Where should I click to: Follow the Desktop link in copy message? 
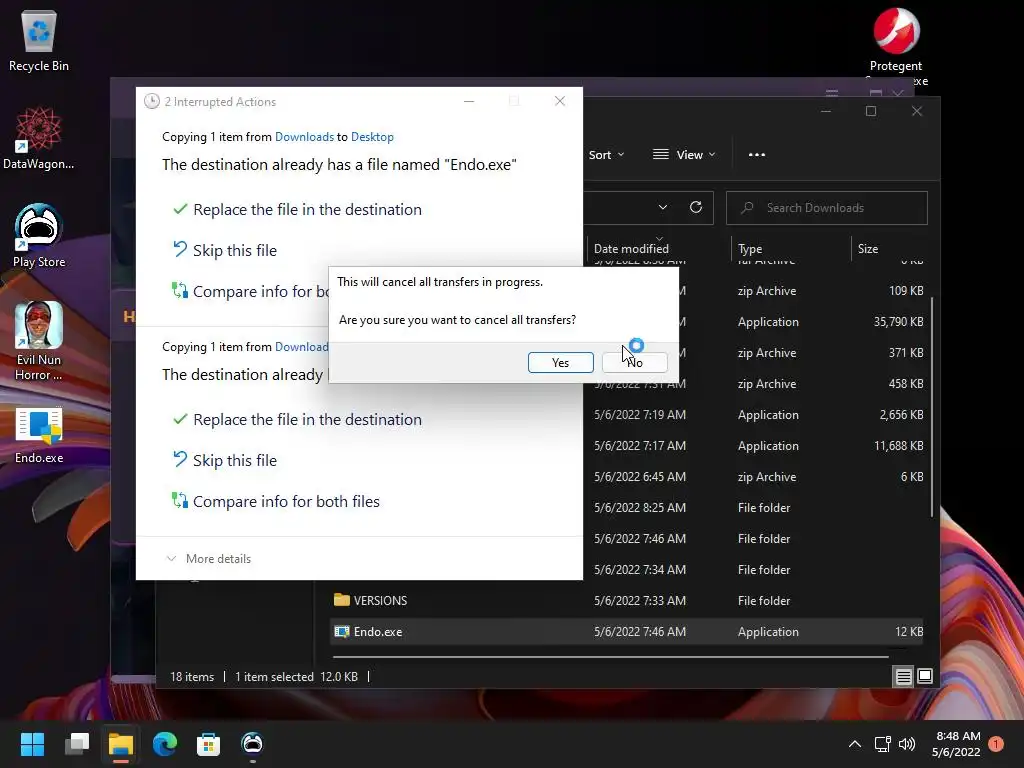coord(372,137)
